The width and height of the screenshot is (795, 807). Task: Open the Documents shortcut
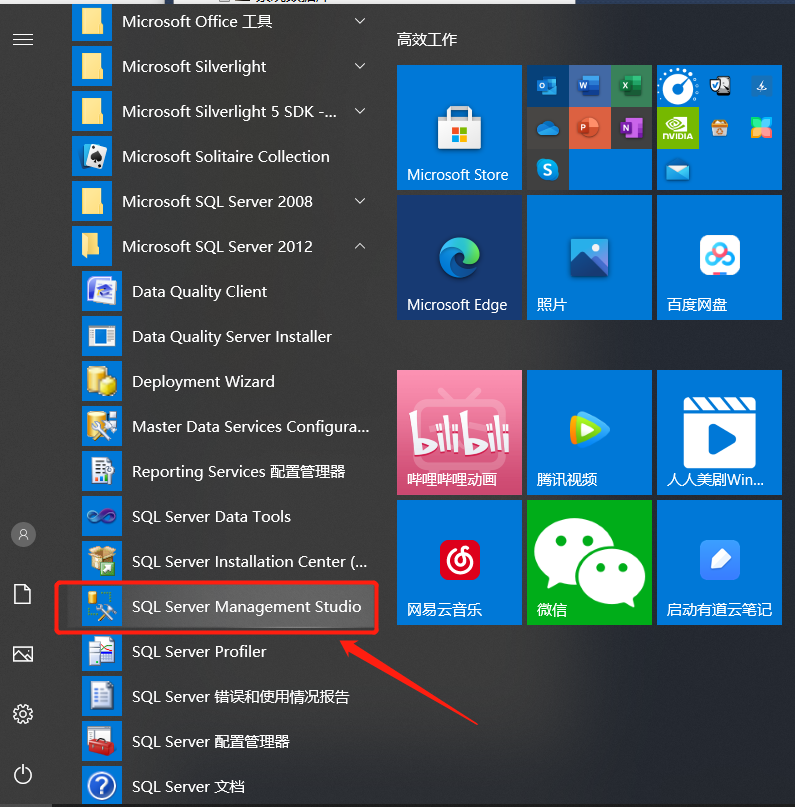[x=23, y=594]
